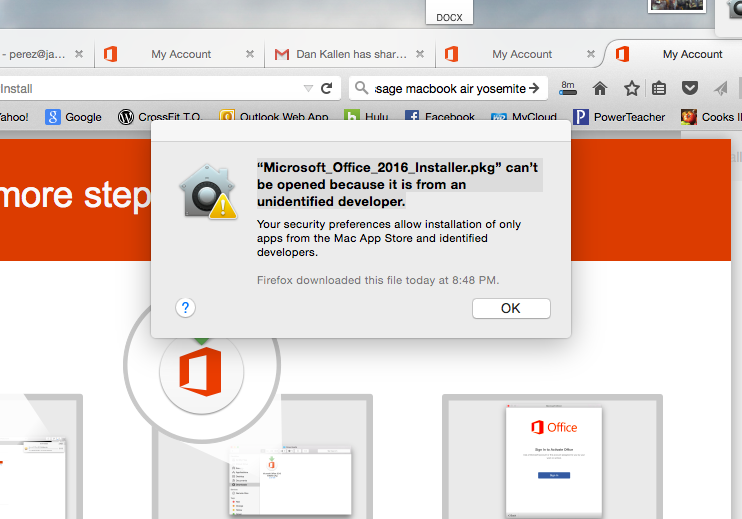Screen dimensions: 742x519
Task: Switch to perez@ja... tab
Action: pos(33,54)
